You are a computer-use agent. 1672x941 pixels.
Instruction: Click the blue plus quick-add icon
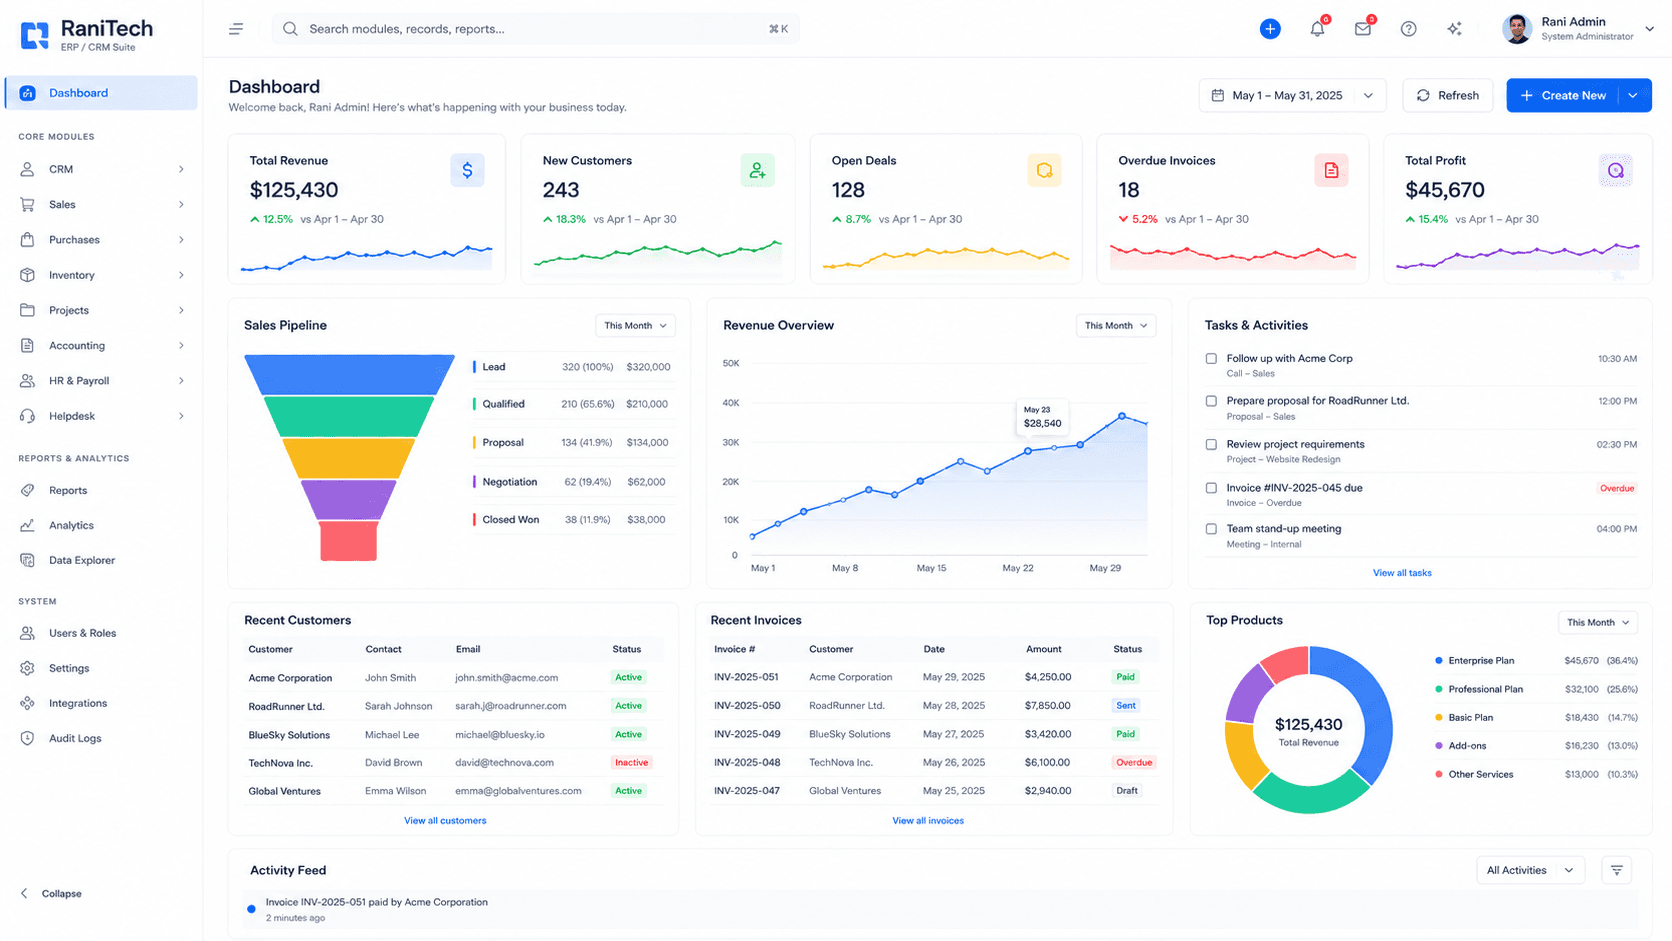[x=1270, y=29]
